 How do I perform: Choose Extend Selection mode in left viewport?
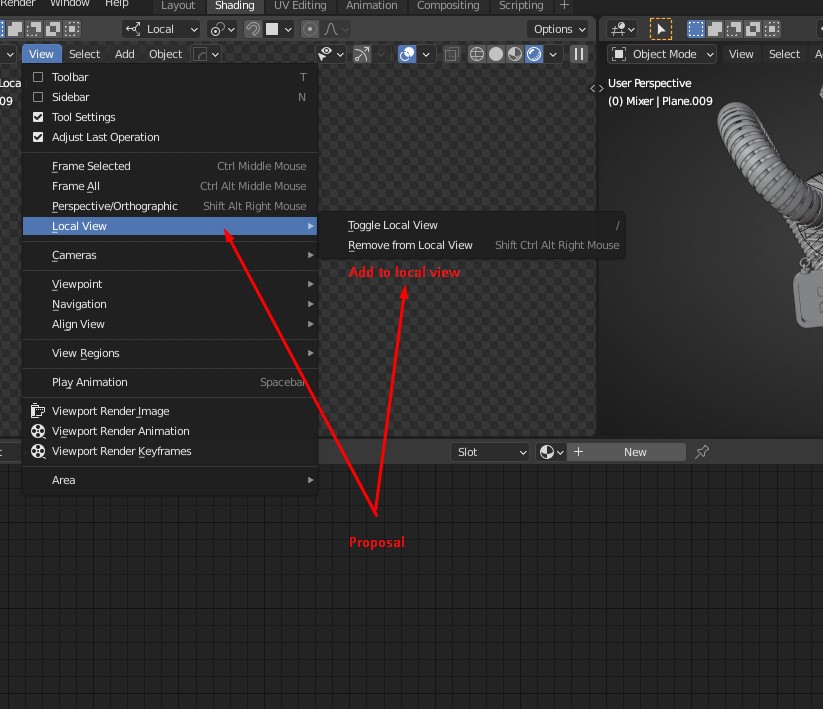(x=15, y=29)
